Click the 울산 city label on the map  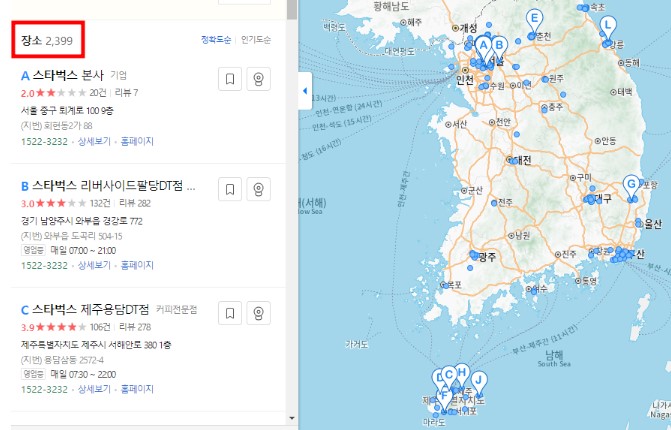(653, 224)
